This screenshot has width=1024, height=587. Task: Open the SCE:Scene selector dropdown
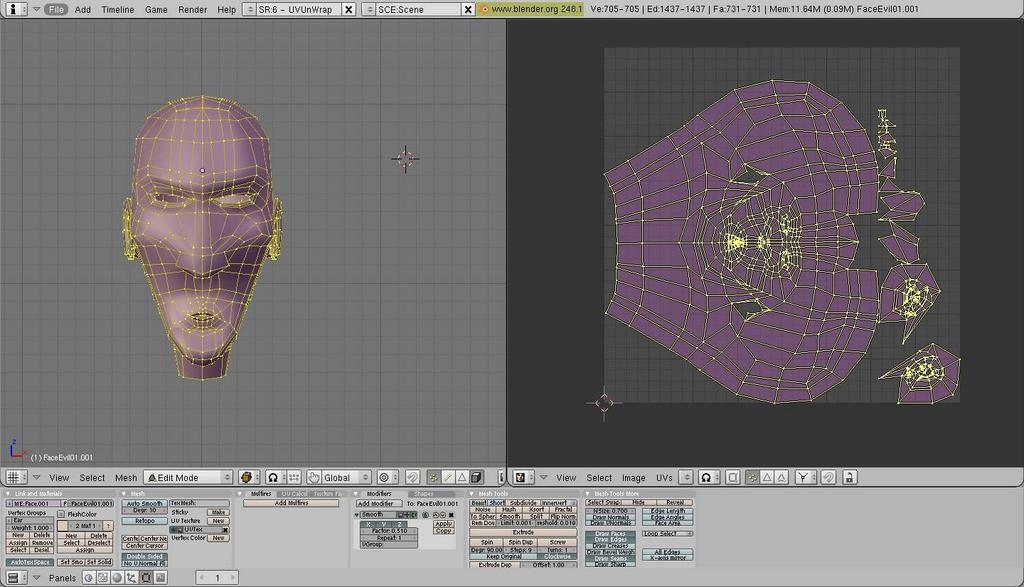point(369,9)
